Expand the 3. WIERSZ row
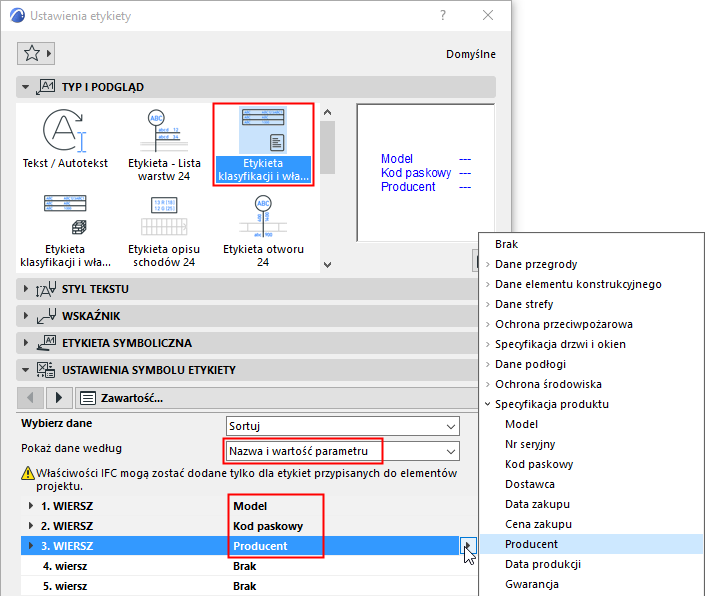 [x=31, y=546]
